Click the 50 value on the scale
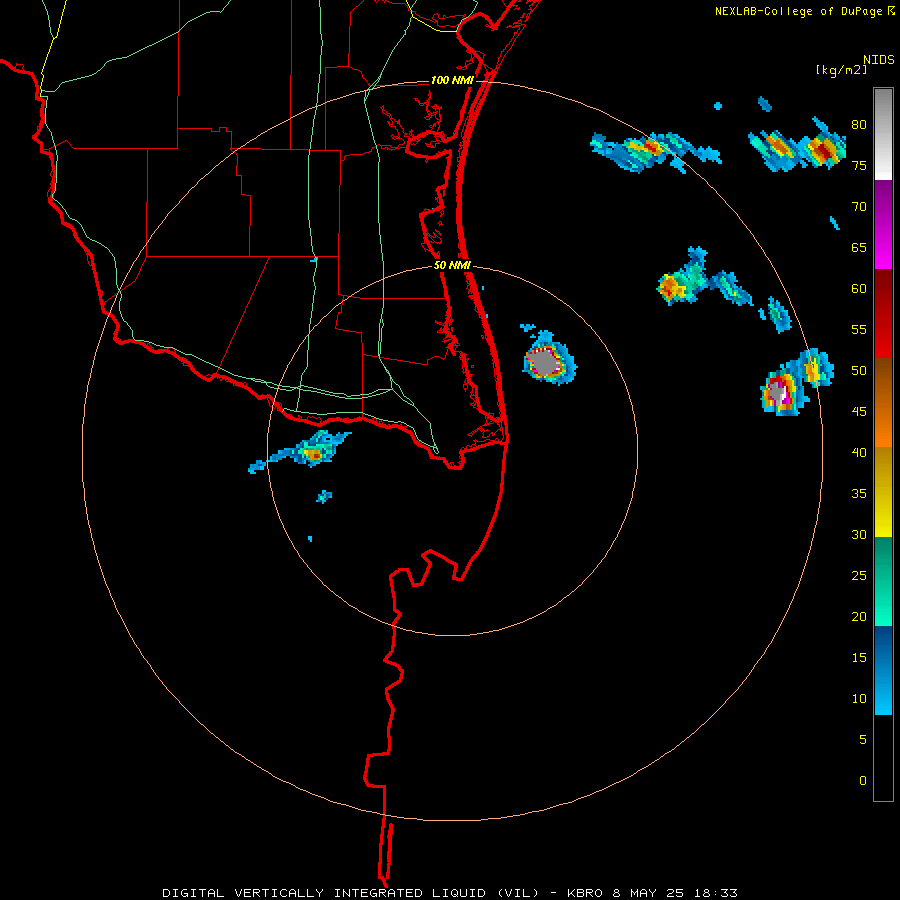This screenshot has width=900, height=900. point(859,370)
